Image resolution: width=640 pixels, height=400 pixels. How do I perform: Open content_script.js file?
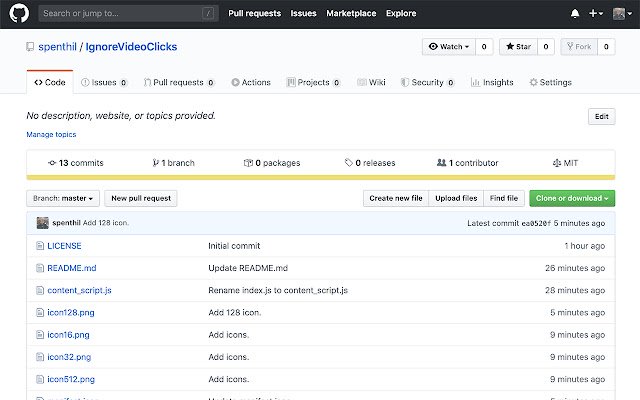coord(79,290)
